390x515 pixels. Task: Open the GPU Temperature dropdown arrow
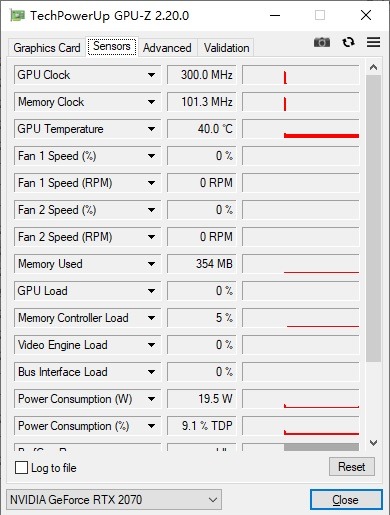pos(151,129)
